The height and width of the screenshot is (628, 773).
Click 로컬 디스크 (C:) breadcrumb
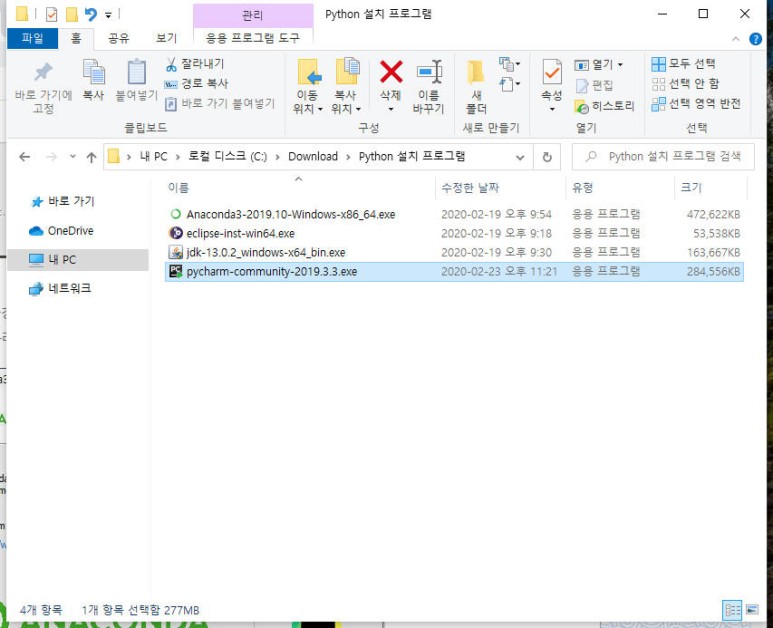pos(228,157)
